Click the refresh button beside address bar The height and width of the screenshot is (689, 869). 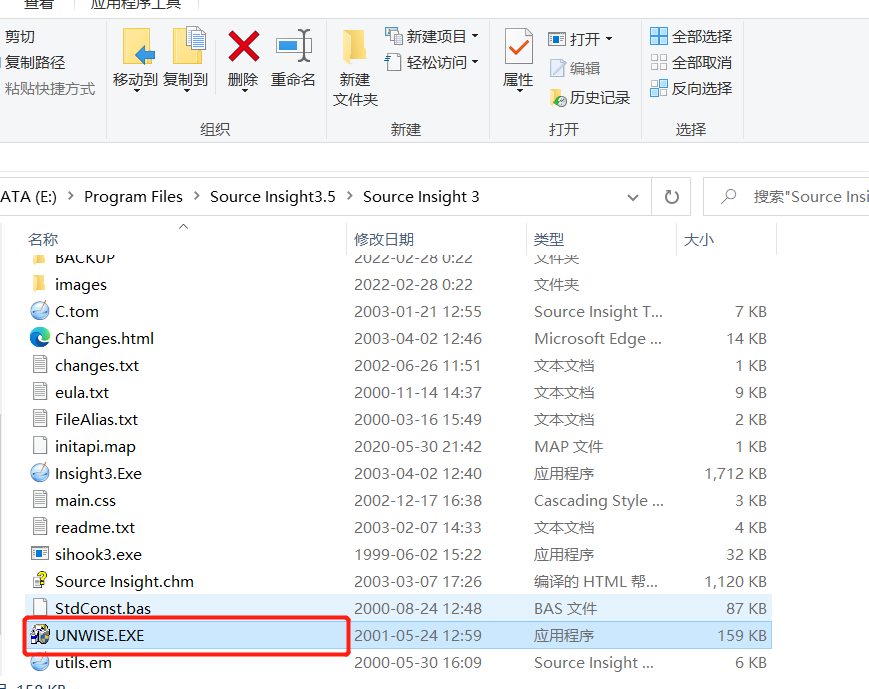click(670, 196)
